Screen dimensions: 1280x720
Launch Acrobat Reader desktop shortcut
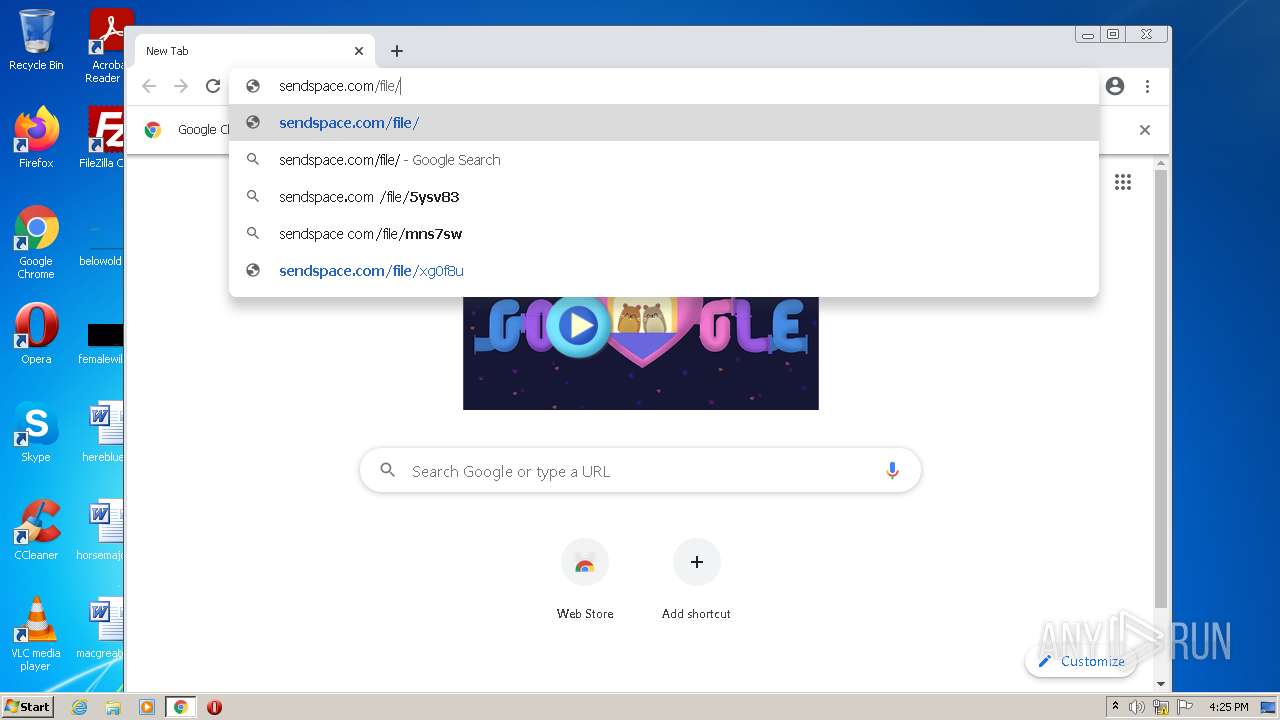[x=106, y=45]
